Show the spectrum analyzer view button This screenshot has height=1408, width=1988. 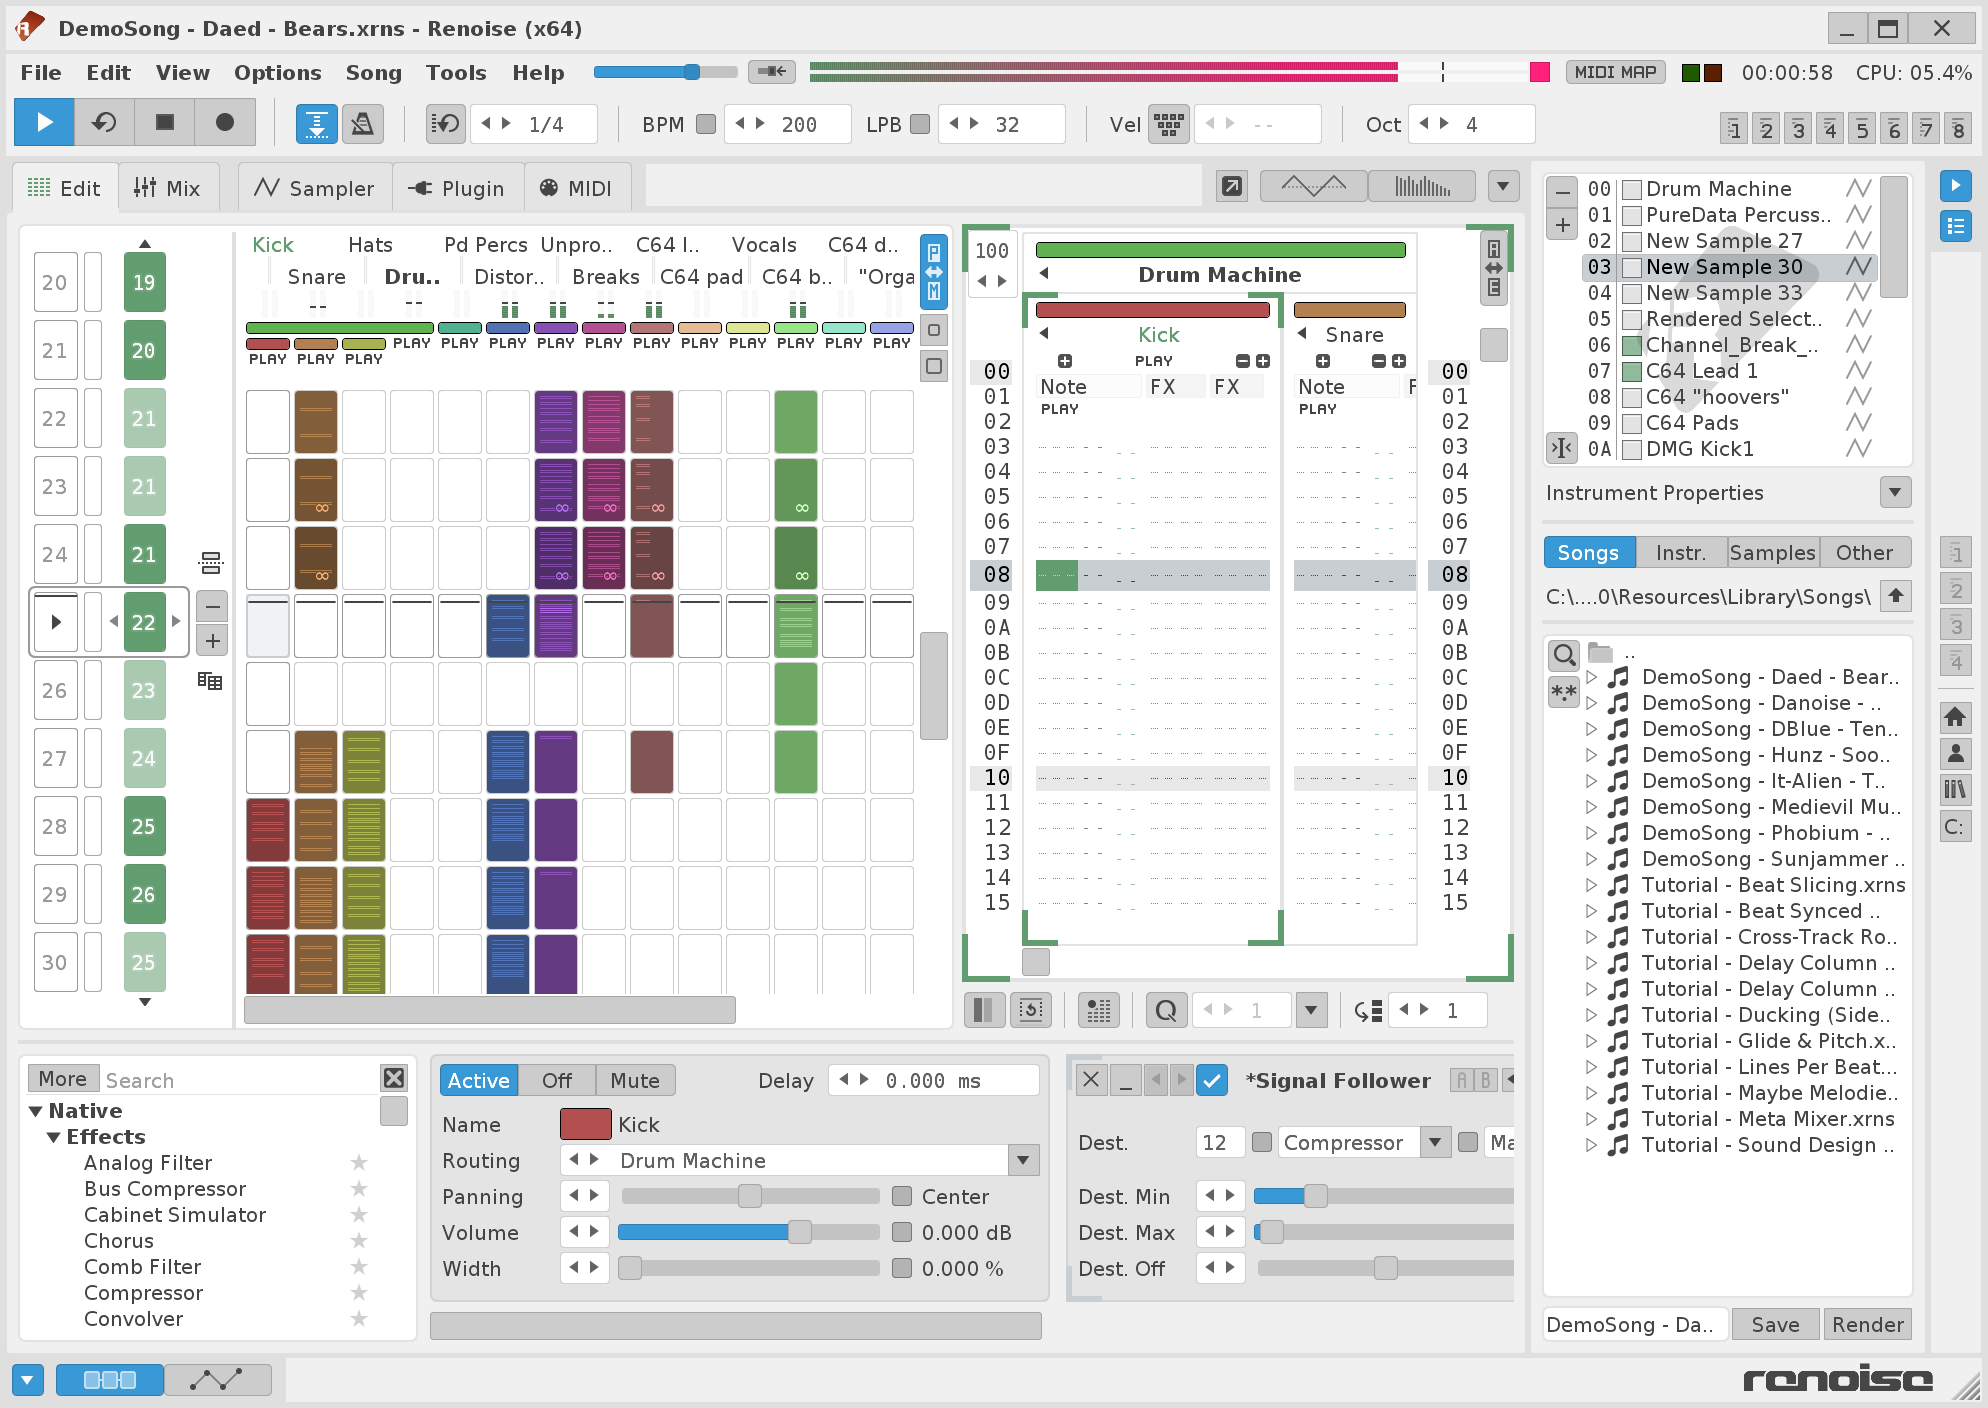pyautogui.click(x=1421, y=186)
